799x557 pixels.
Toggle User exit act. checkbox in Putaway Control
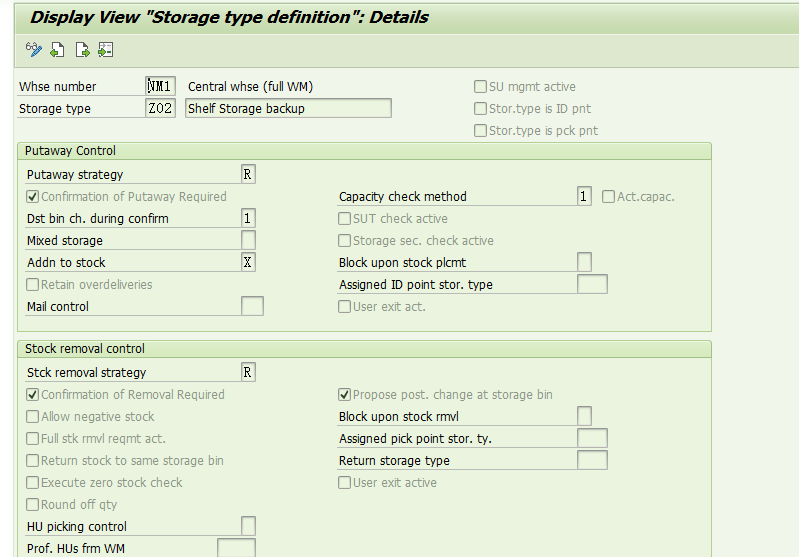(344, 306)
